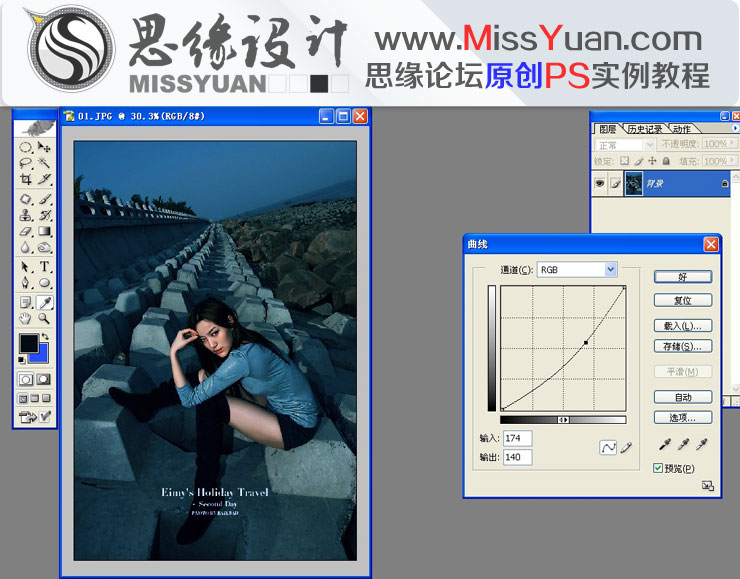Click the 载入(L)... button
The width and height of the screenshot is (740, 579).
coord(682,326)
